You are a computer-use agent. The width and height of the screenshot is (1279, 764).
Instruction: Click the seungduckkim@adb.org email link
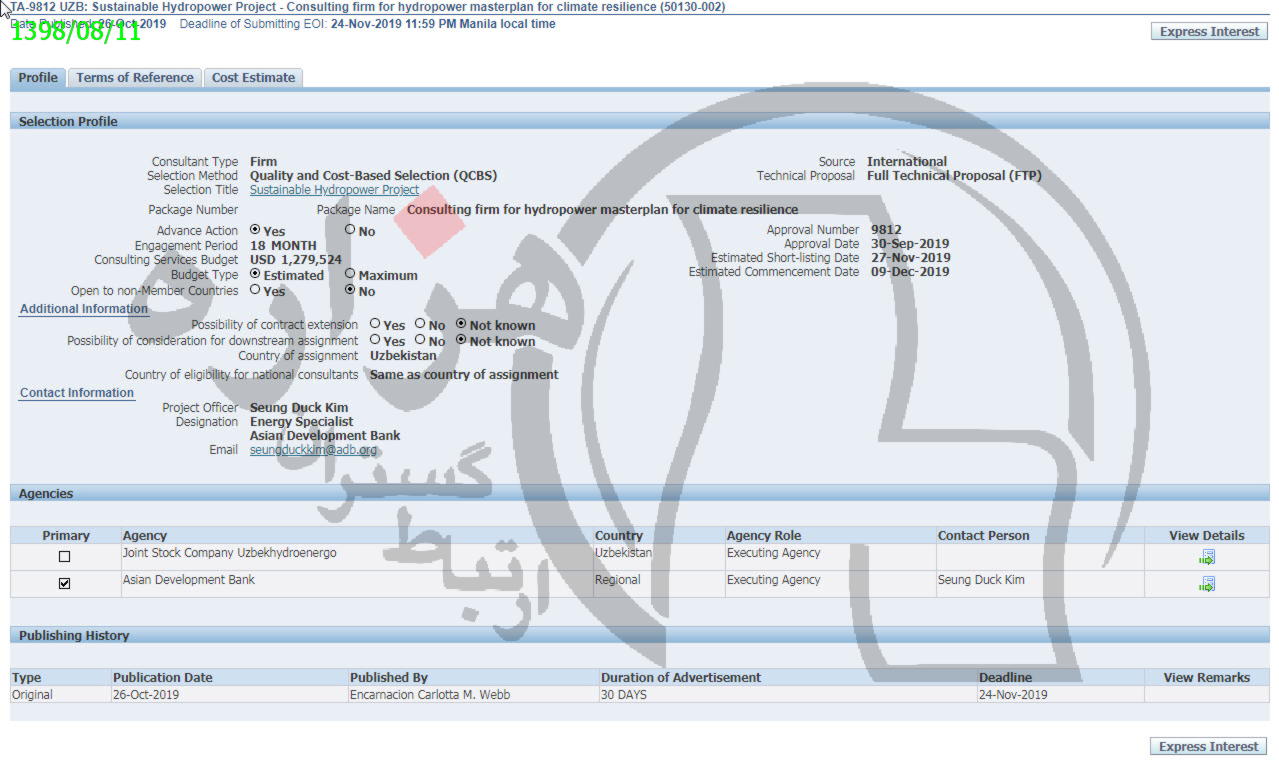coord(313,450)
